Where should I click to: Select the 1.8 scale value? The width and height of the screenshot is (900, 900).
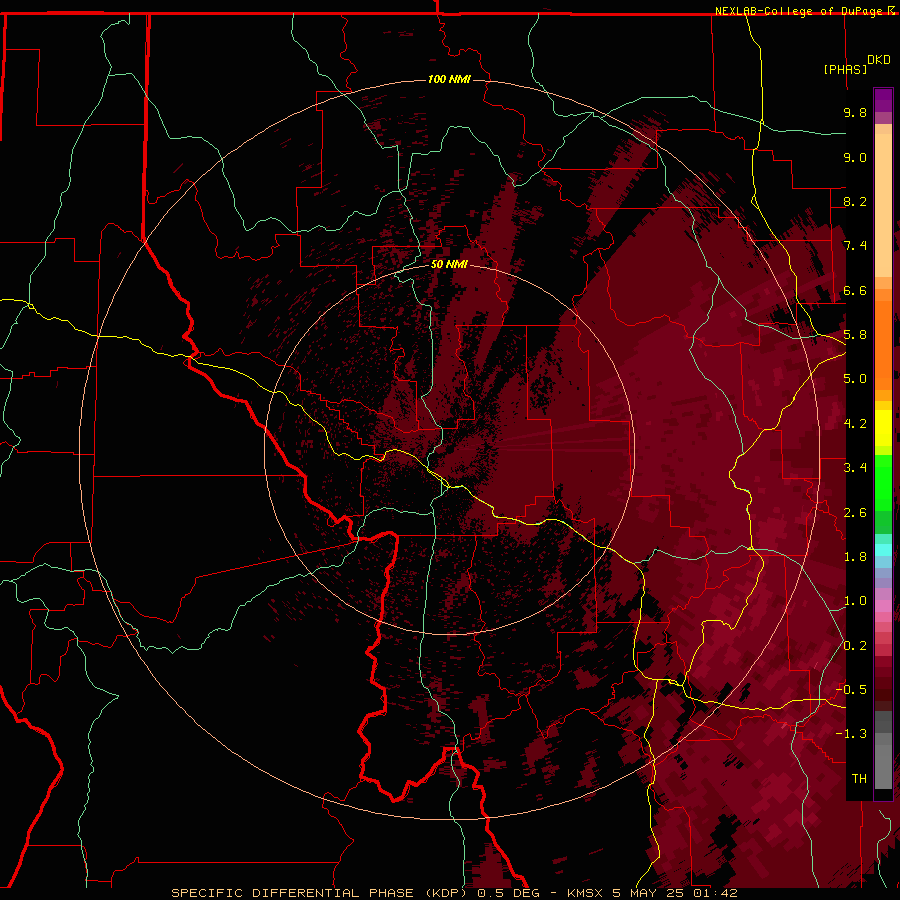click(855, 557)
